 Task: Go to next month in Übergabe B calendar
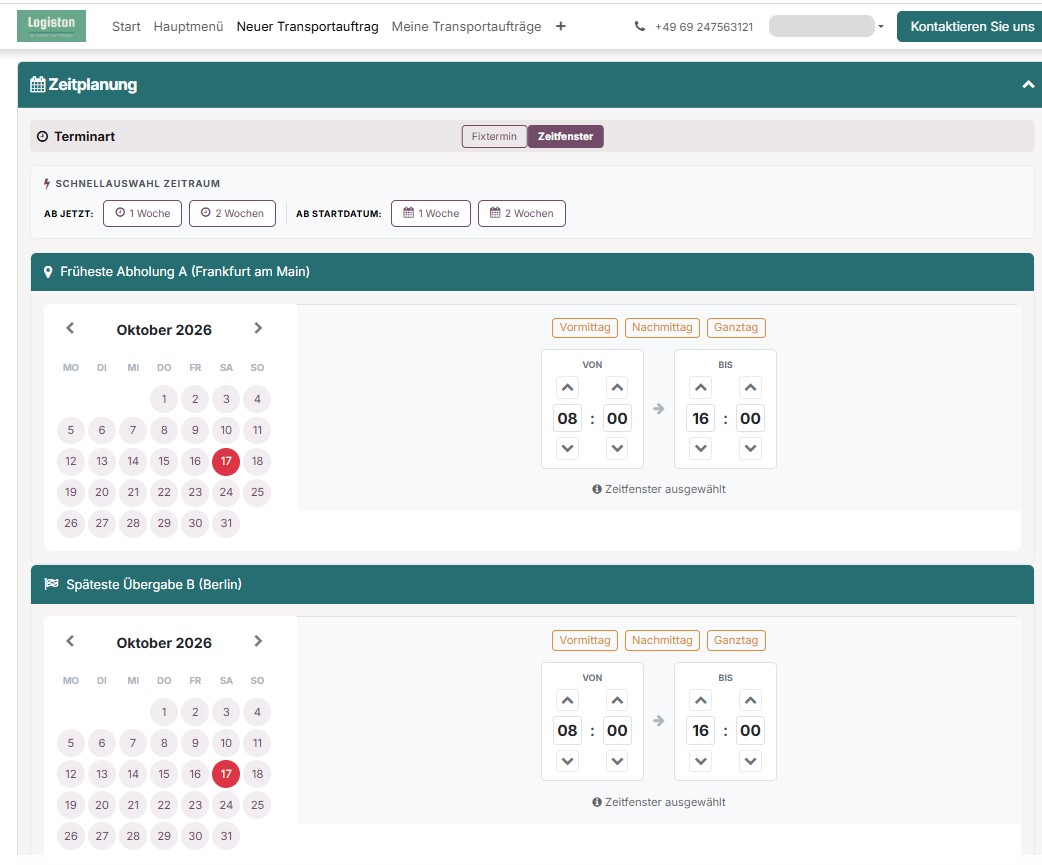(x=258, y=641)
